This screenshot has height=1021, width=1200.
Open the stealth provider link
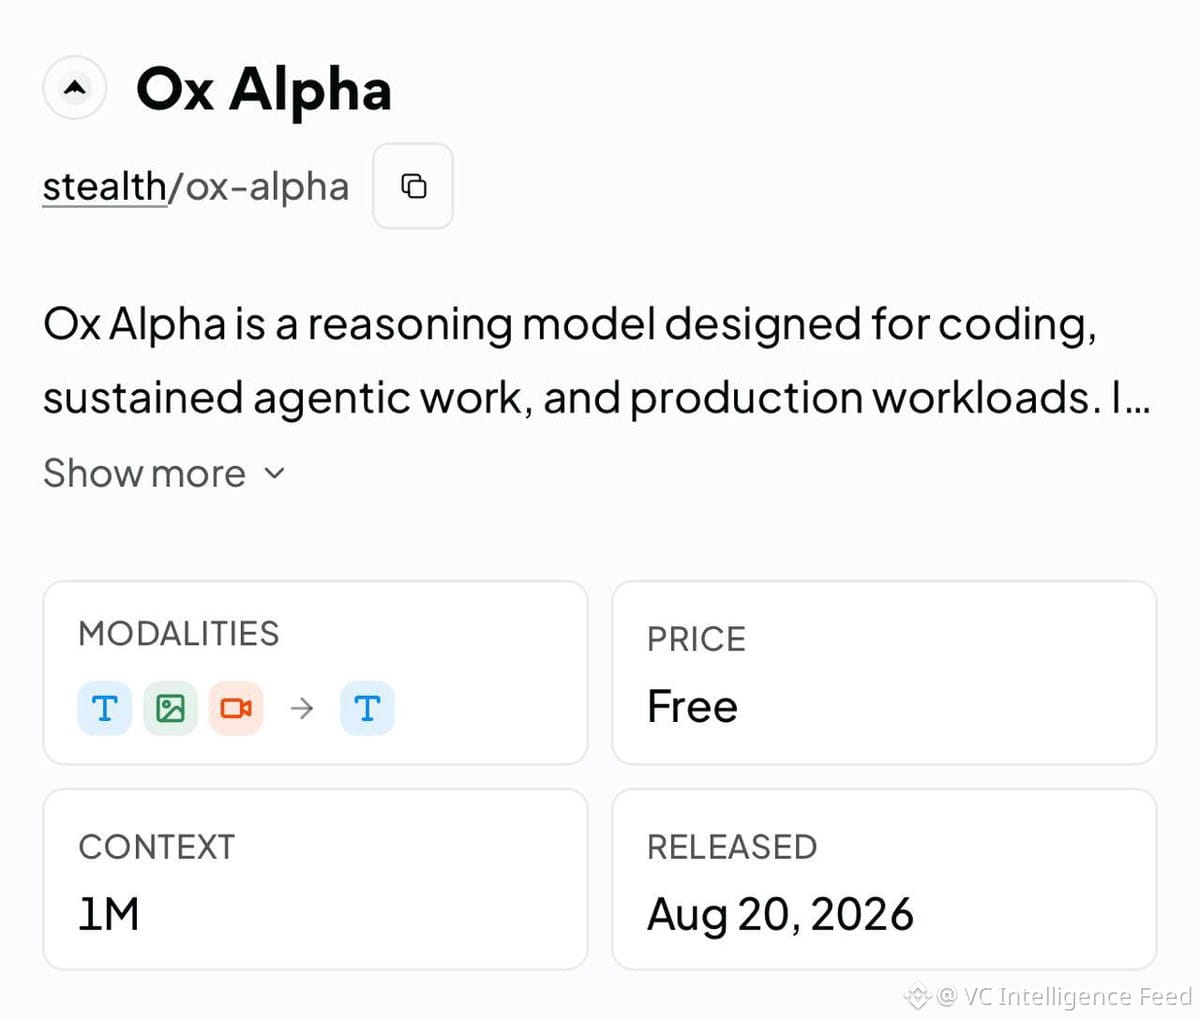point(104,187)
